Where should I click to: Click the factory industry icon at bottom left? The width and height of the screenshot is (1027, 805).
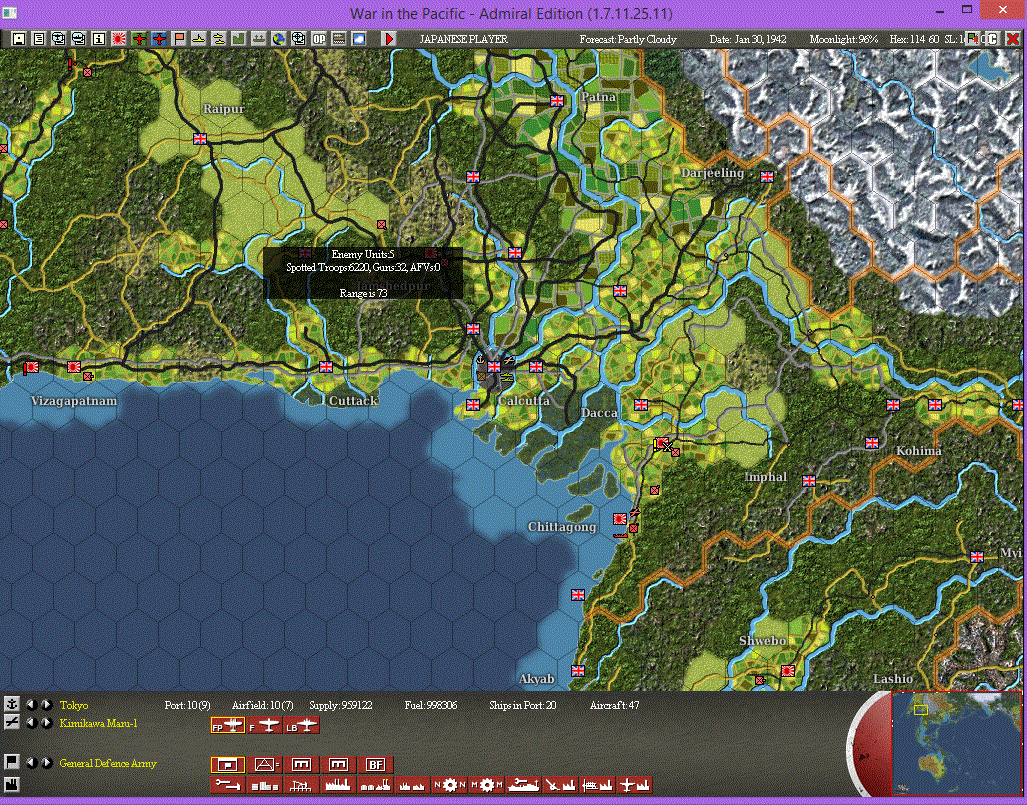point(11,784)
